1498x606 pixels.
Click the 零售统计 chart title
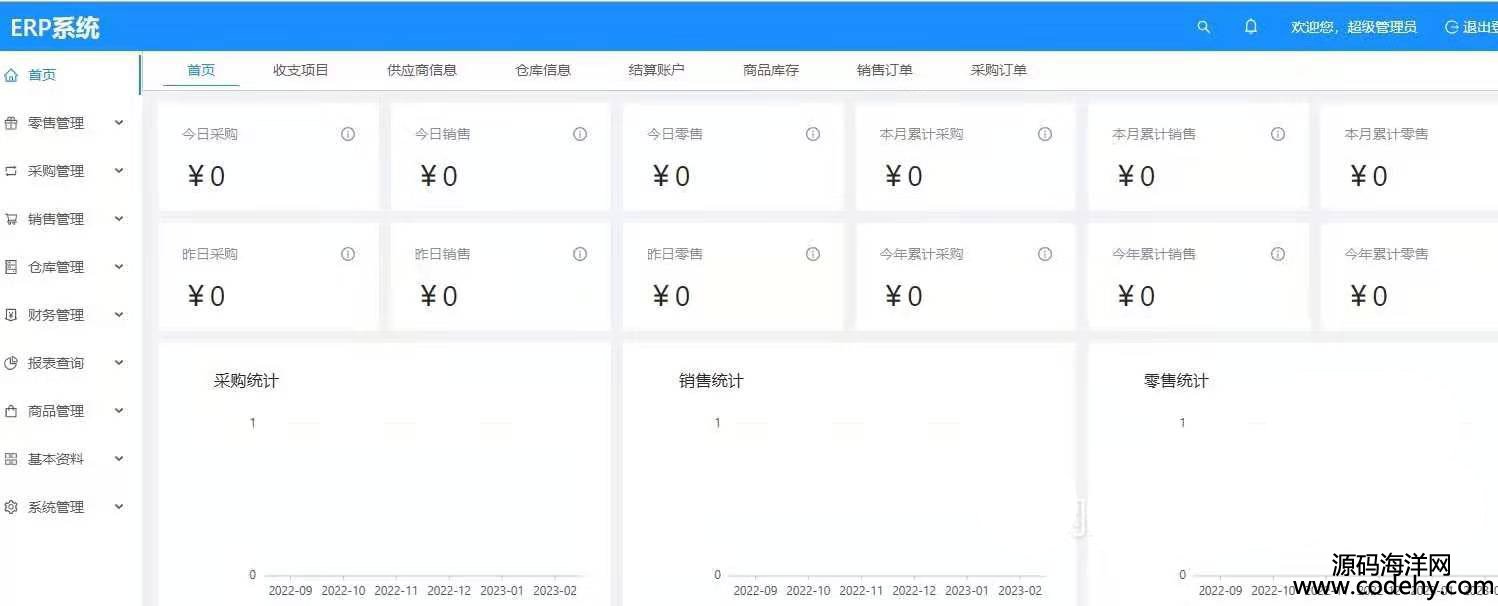pyautogui.click(x=1176, y=381)
